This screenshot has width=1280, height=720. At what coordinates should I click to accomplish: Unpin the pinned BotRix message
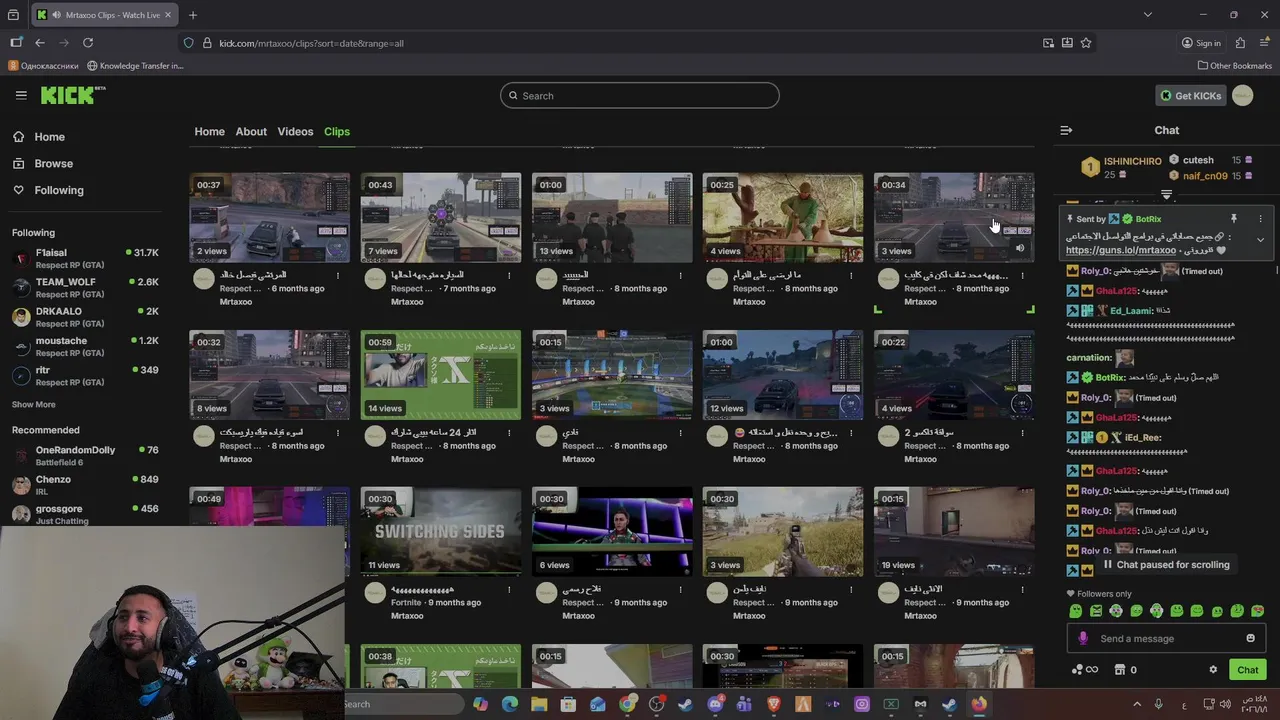(1233, 218)
